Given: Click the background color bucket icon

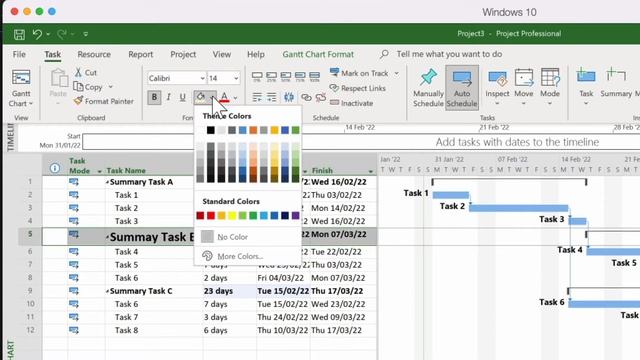Looking at the screenshot, I should (201, 97).
